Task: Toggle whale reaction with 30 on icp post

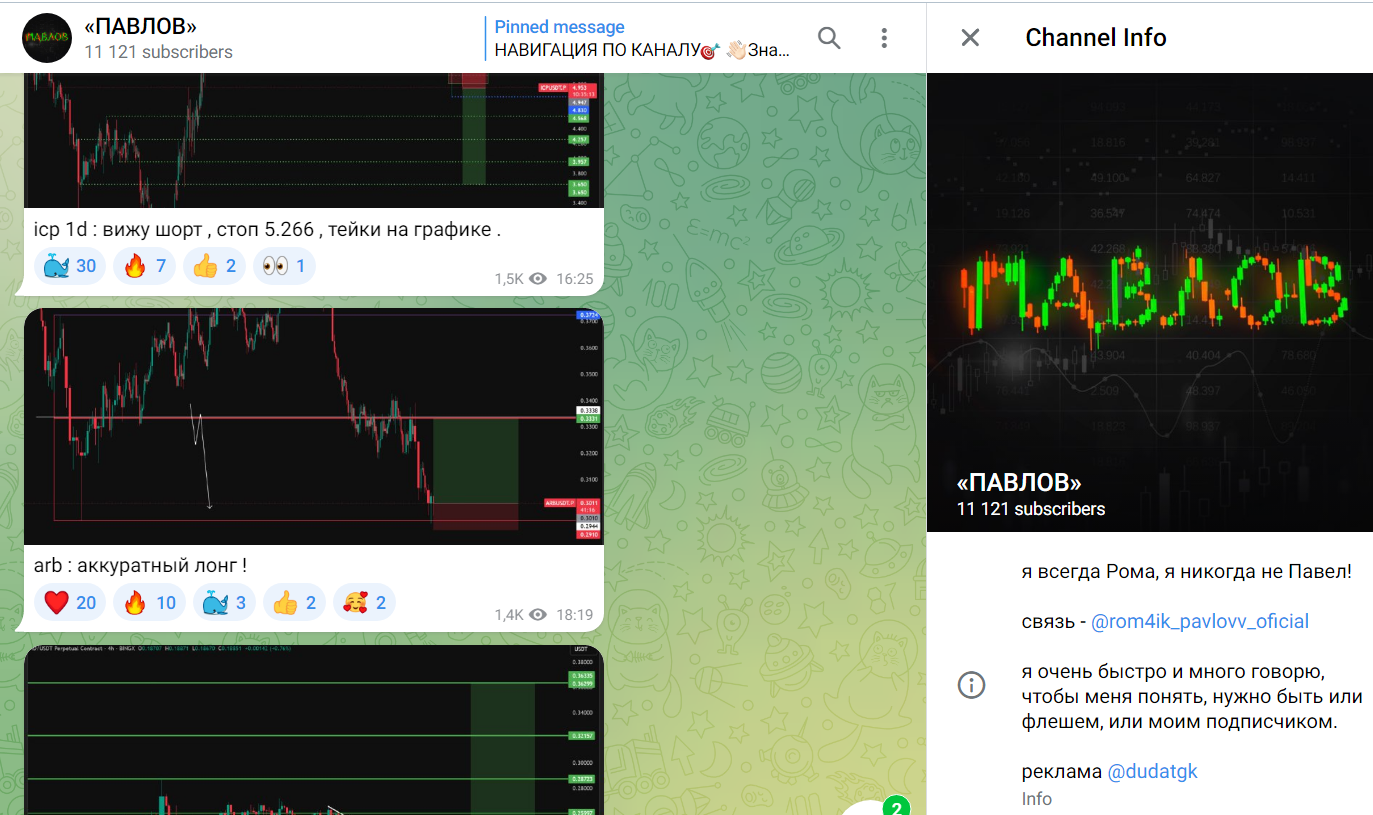Action: pyautogui.click(x=70, y=266)
